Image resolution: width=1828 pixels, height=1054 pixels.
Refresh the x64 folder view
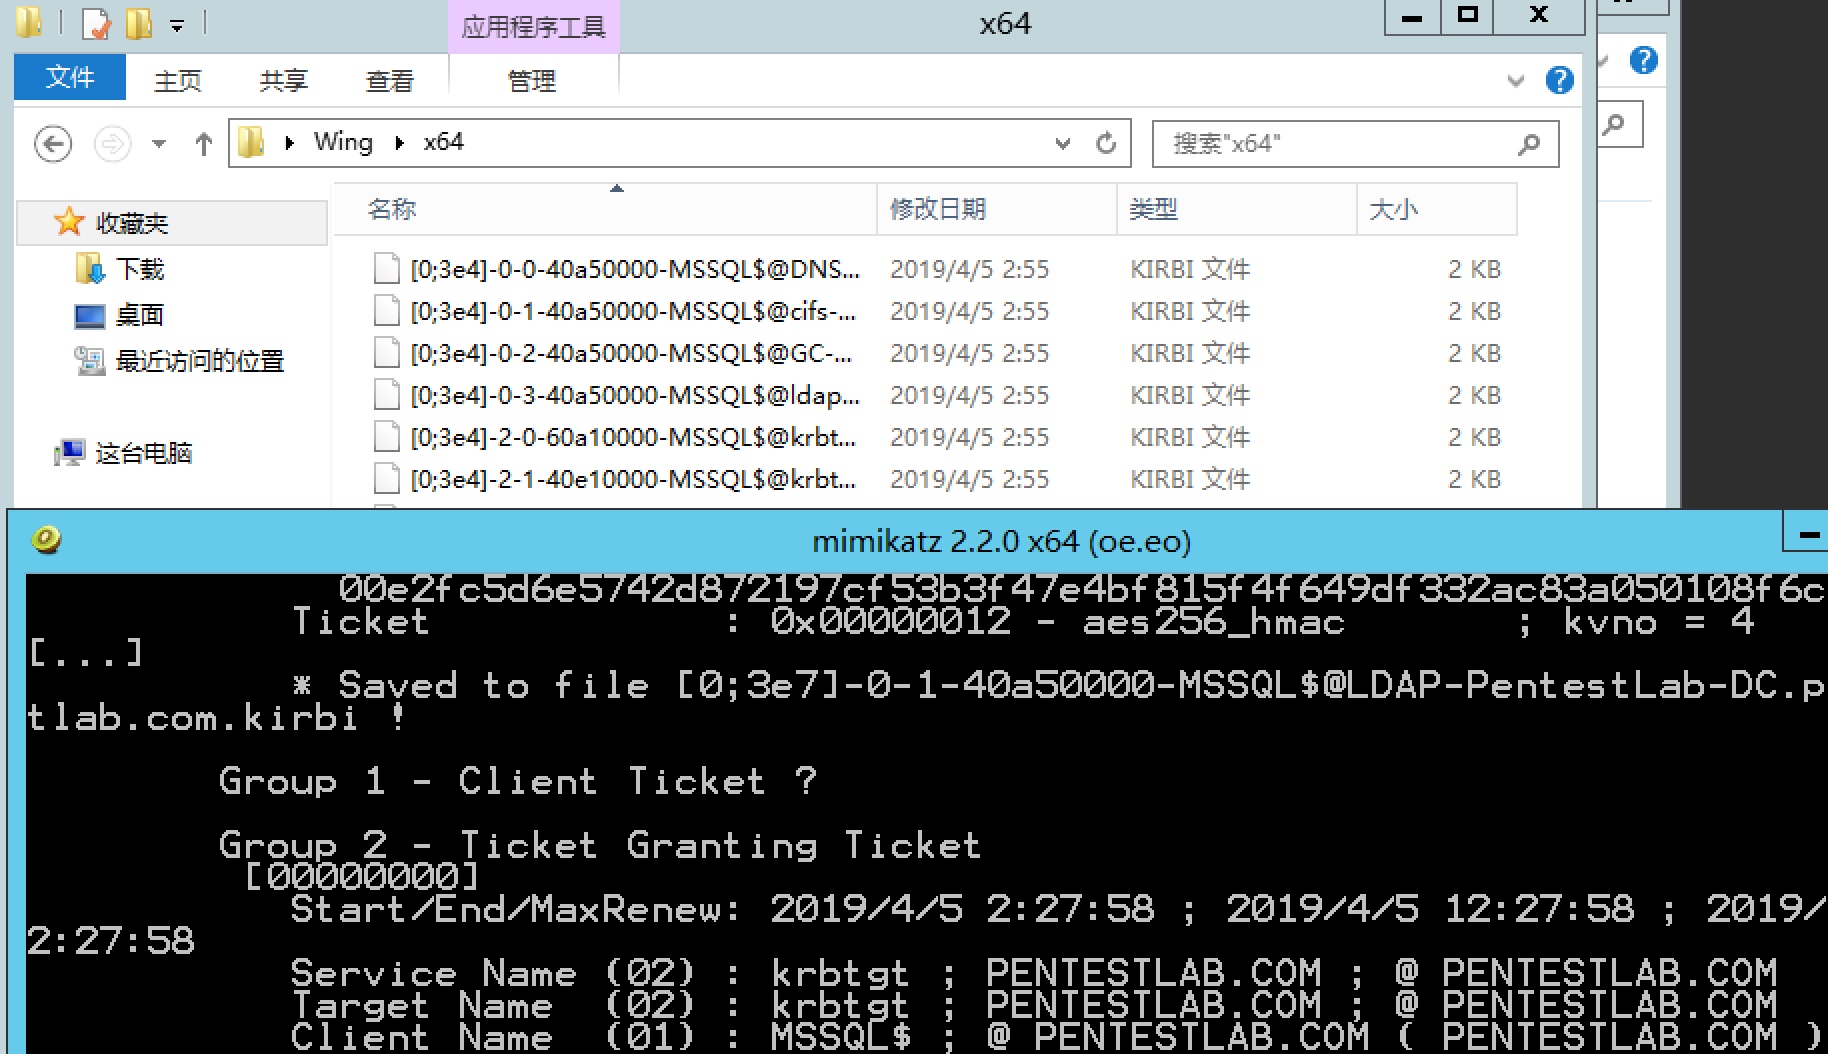(x=1106, y=144)
